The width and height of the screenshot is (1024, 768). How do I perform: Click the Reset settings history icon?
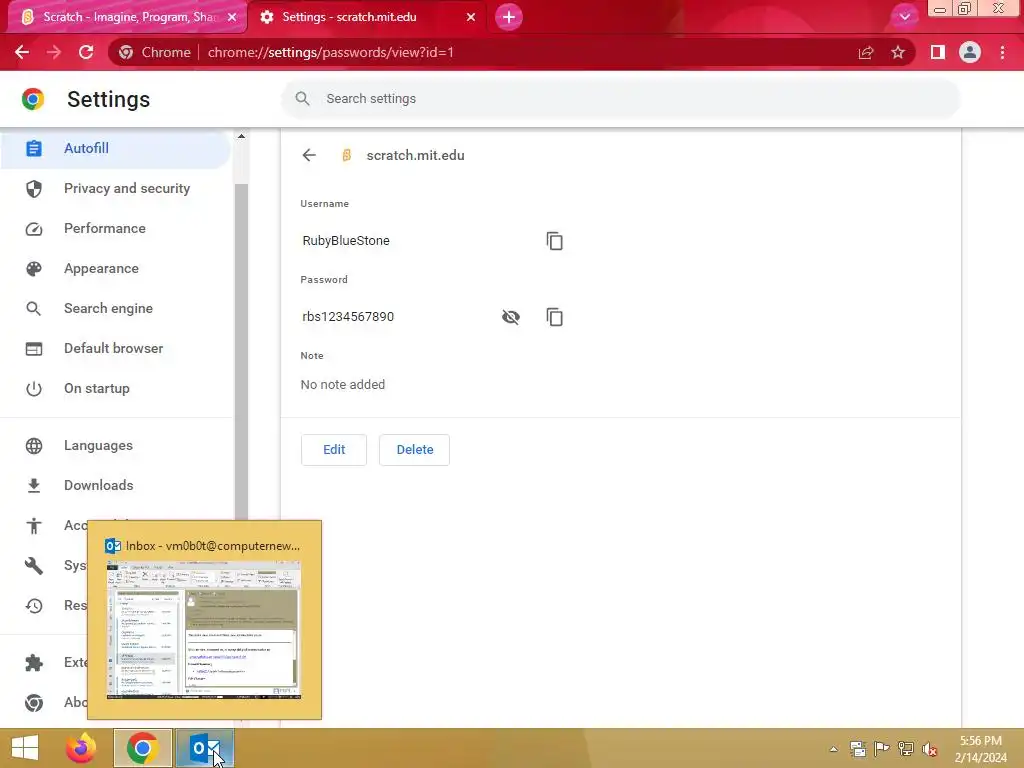click(34, 605)
